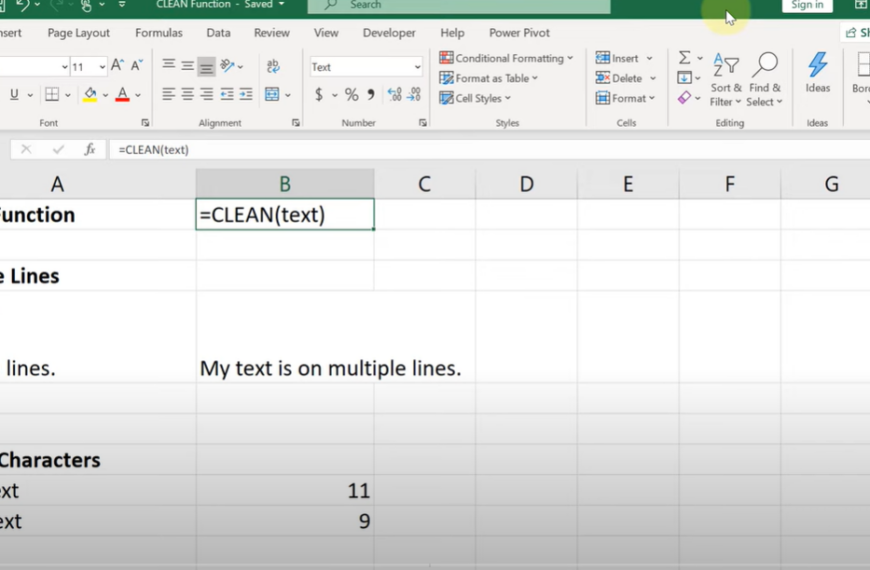Apply red font color
The width and height of the screenshot is (870, 570).
point(123,95)
